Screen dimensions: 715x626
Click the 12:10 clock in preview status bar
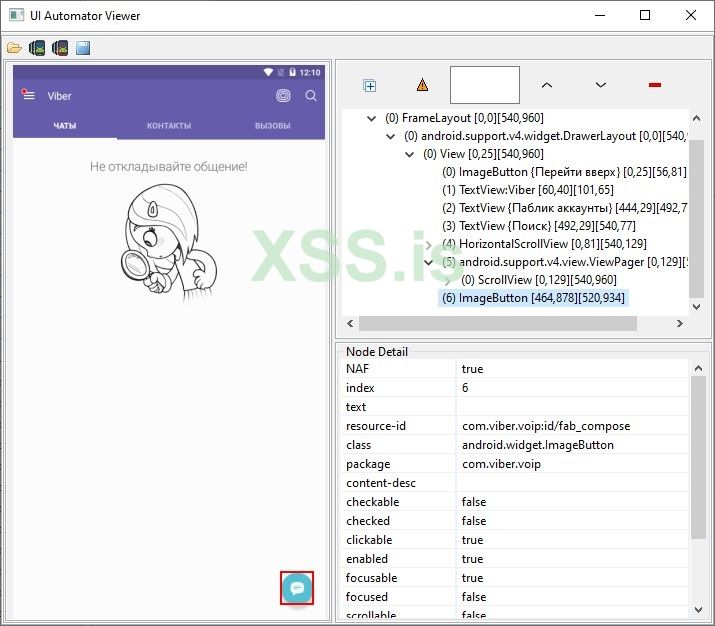pyautogui.click(x=310, y=72)
